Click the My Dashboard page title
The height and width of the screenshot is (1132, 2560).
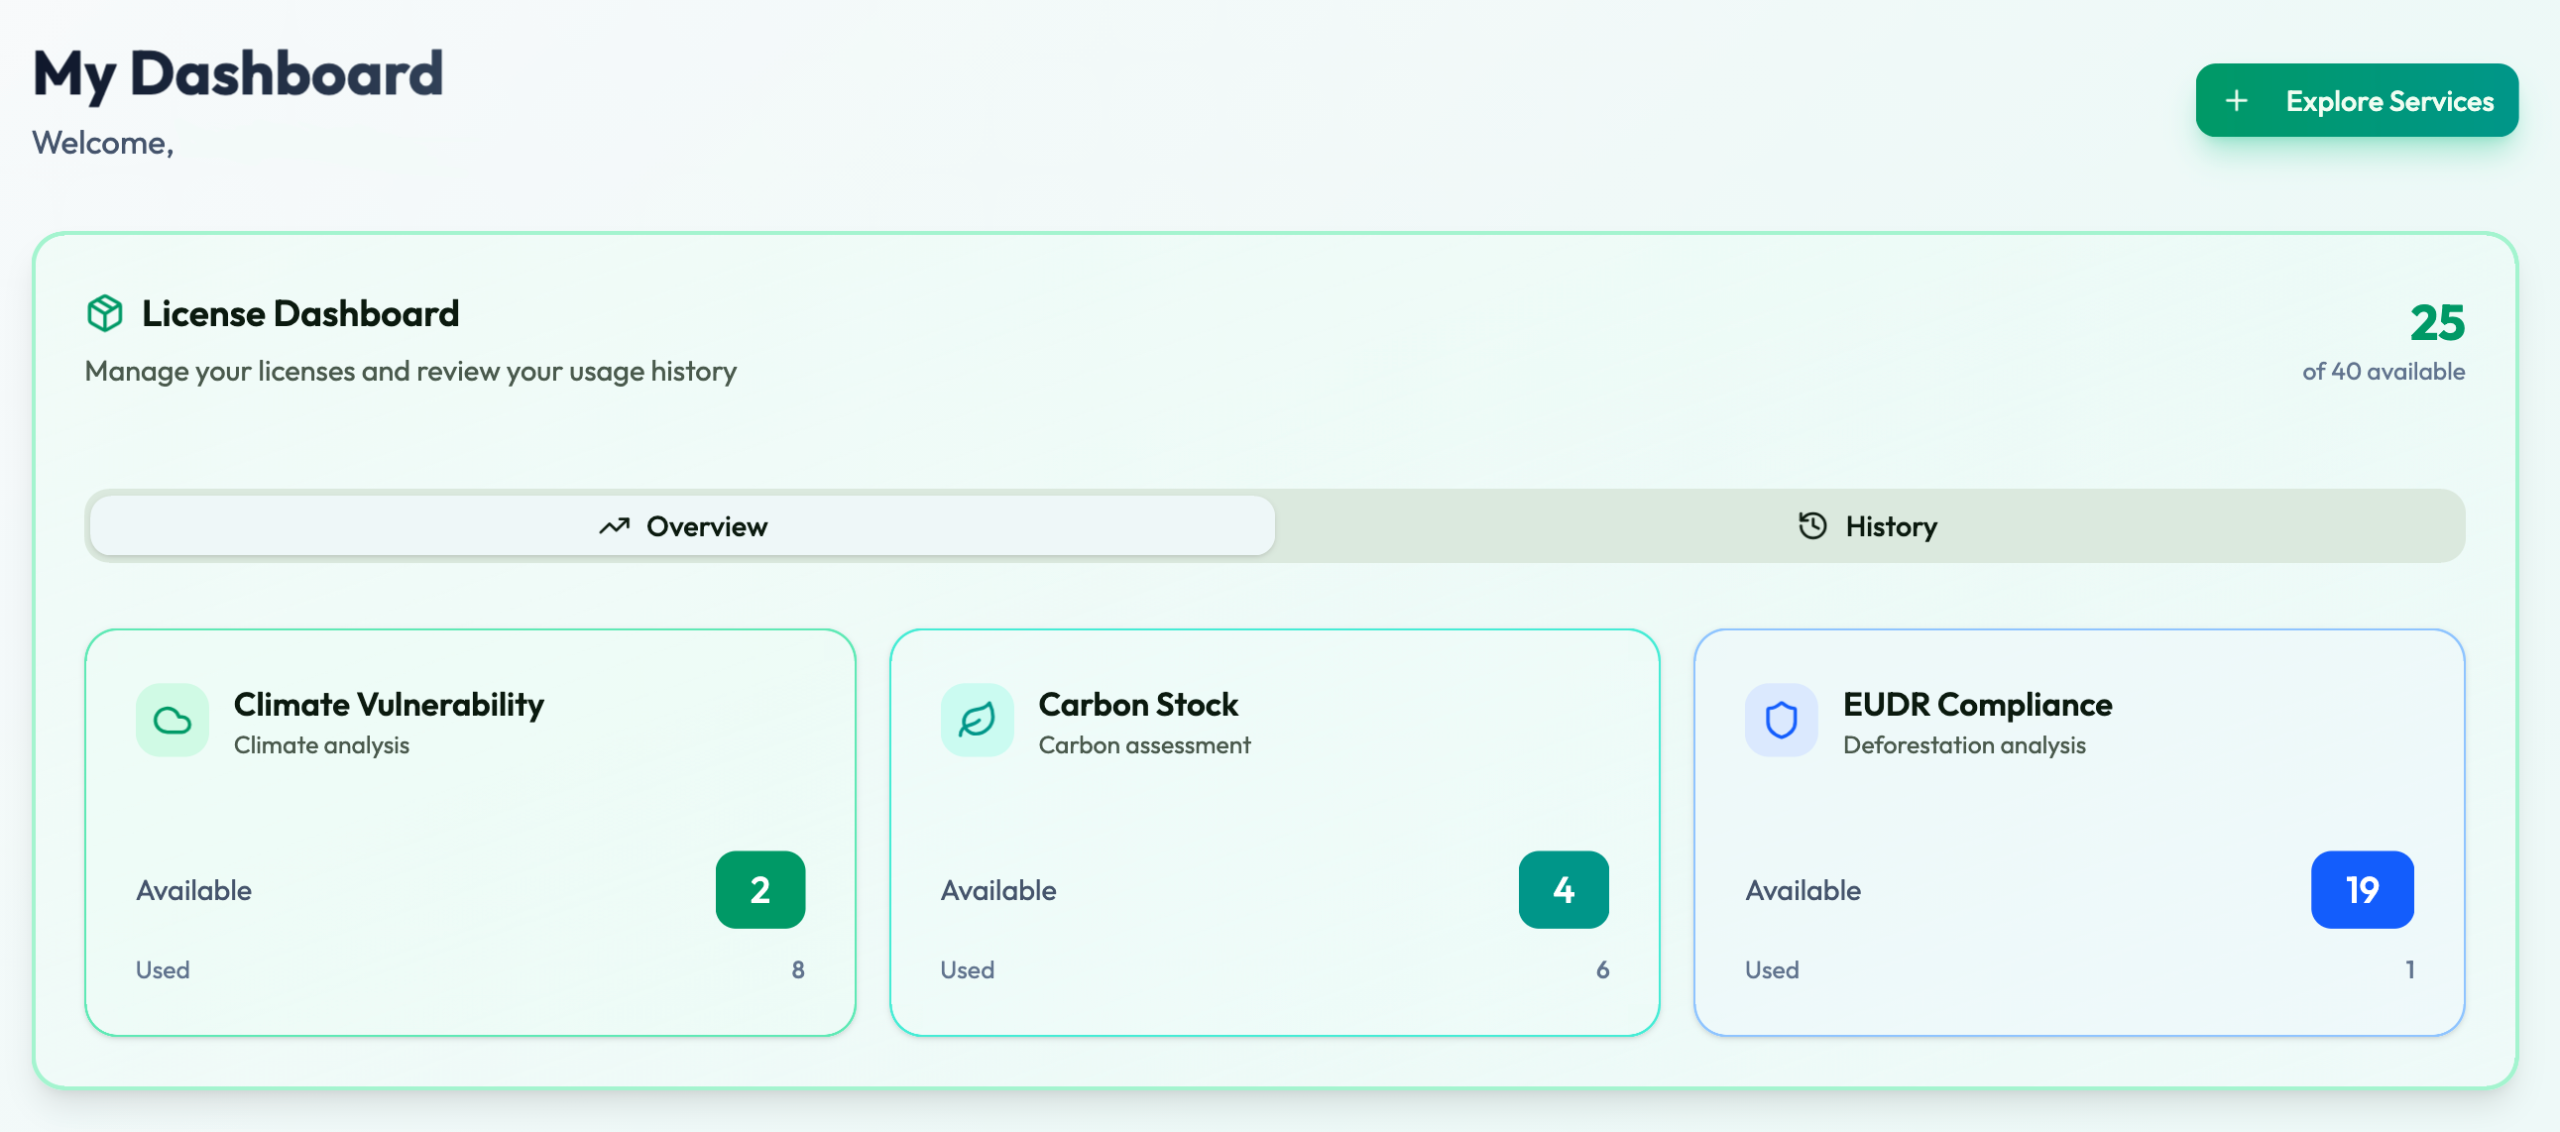point(238,74)
